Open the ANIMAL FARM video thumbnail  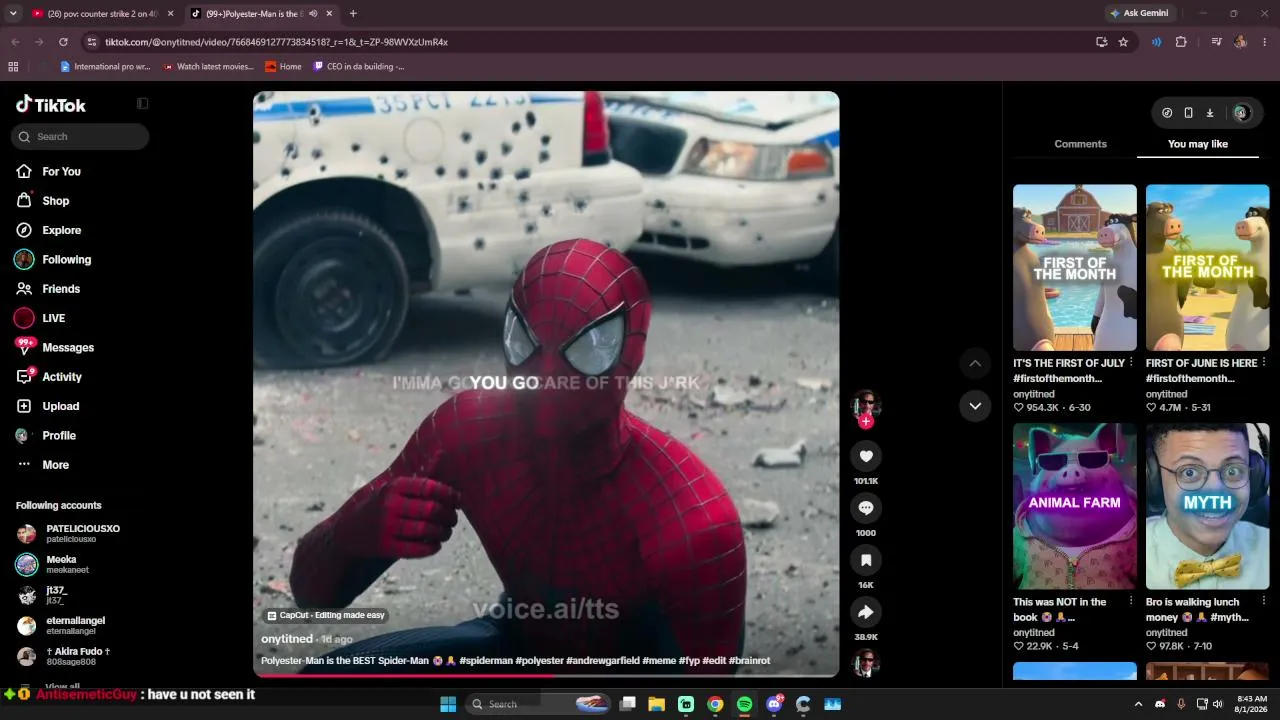[x=1075, y=506]
